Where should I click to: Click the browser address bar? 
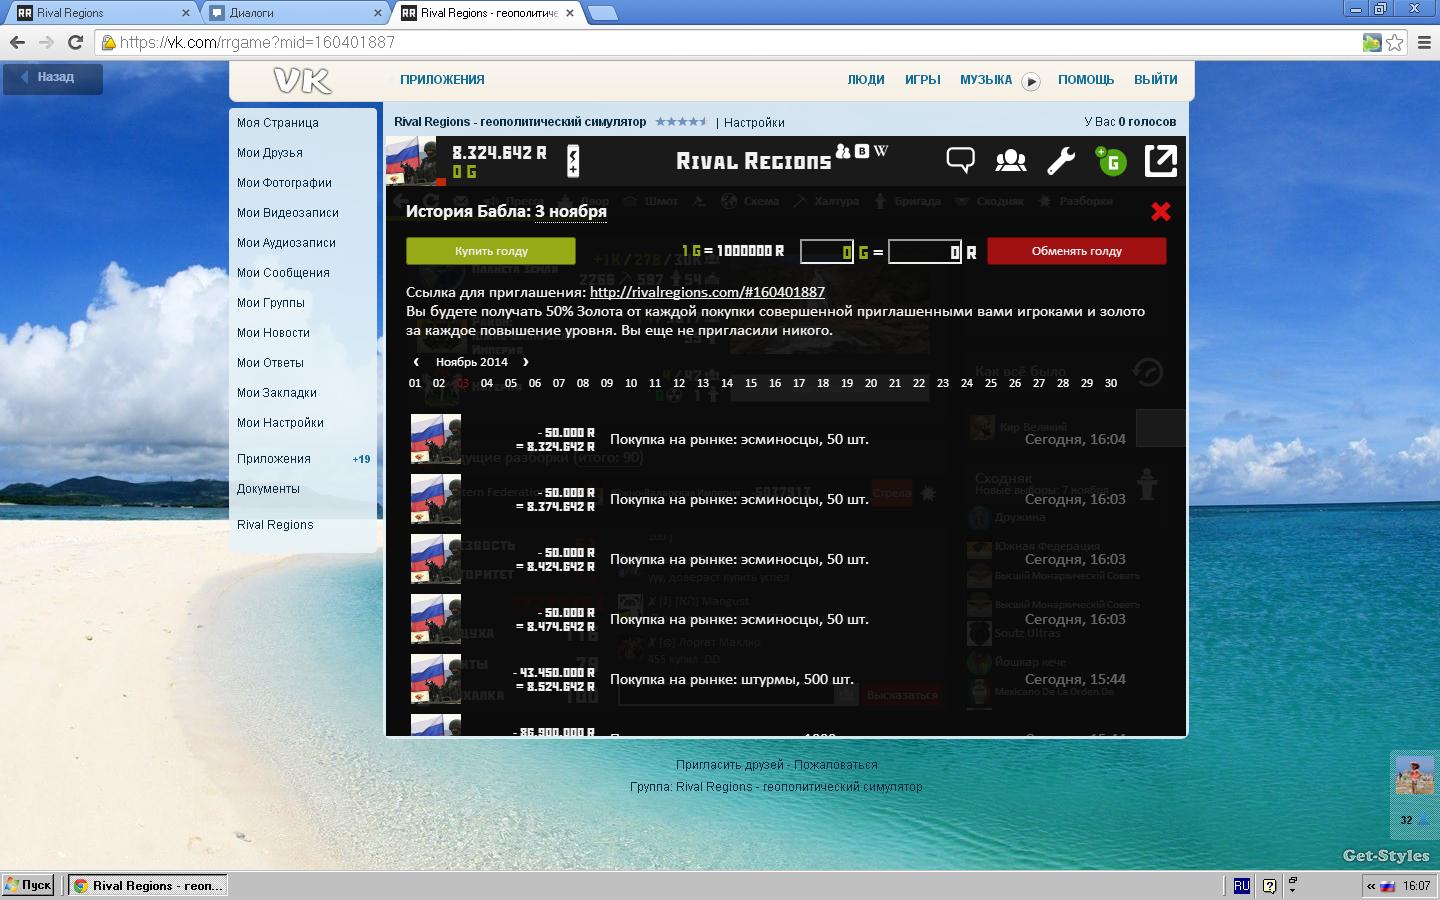click(x=730, y=42)
